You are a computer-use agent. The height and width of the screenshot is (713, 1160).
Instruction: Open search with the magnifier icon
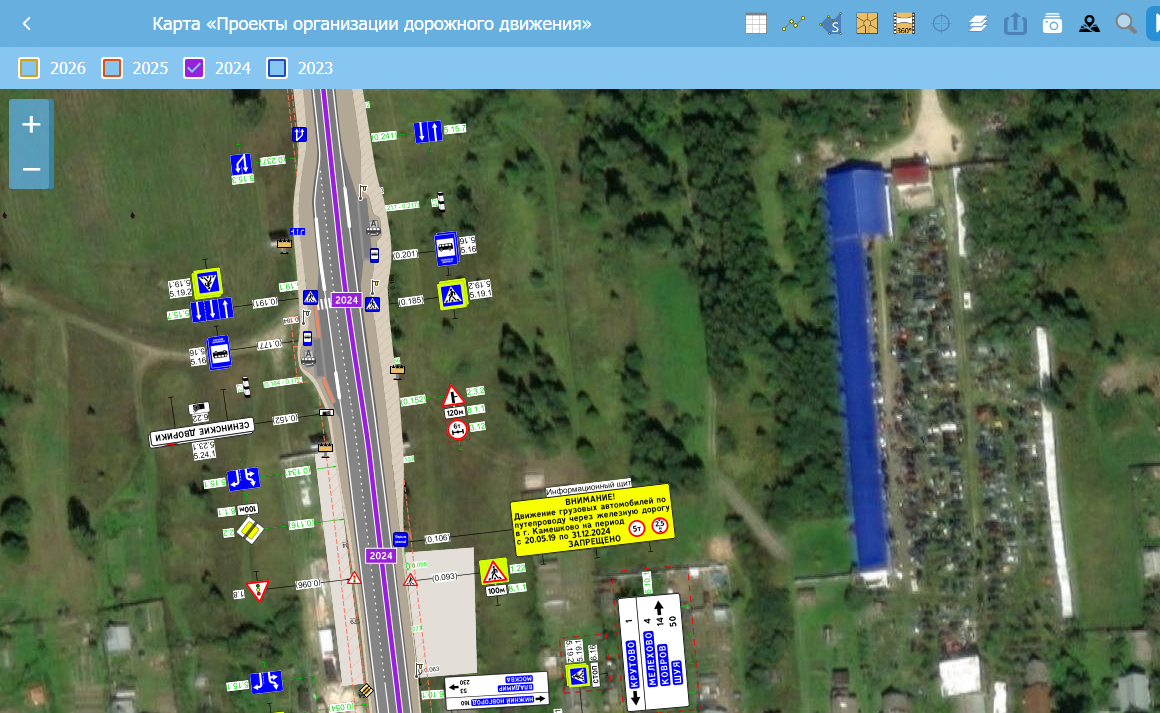click(1126, 24)
